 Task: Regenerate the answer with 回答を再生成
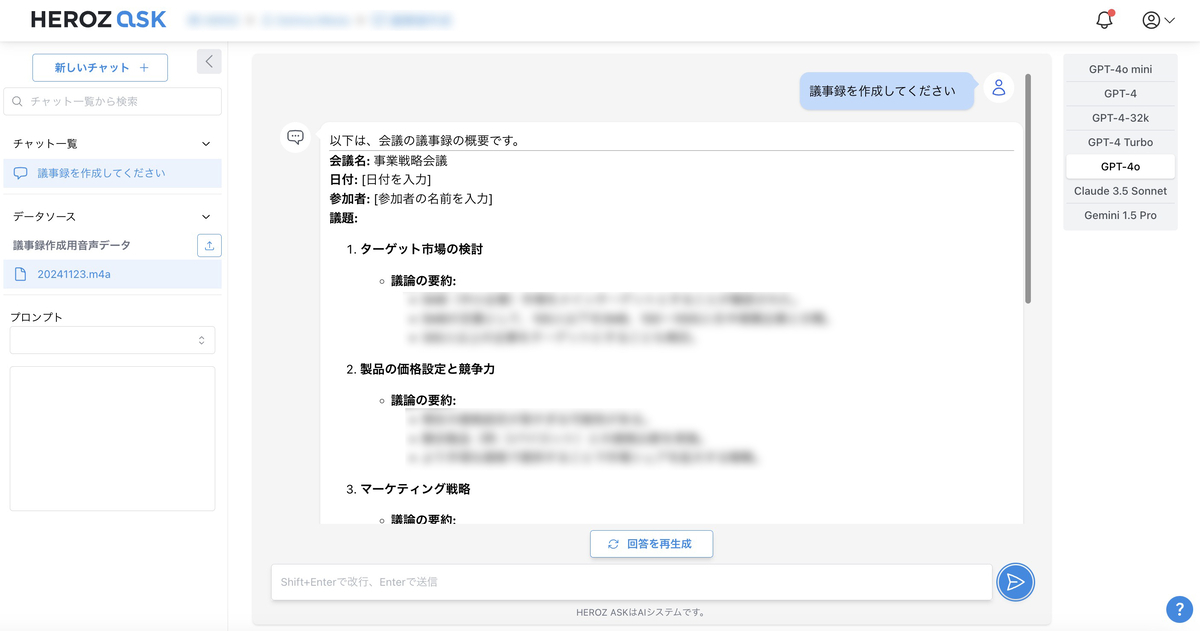tap(651, 545)
